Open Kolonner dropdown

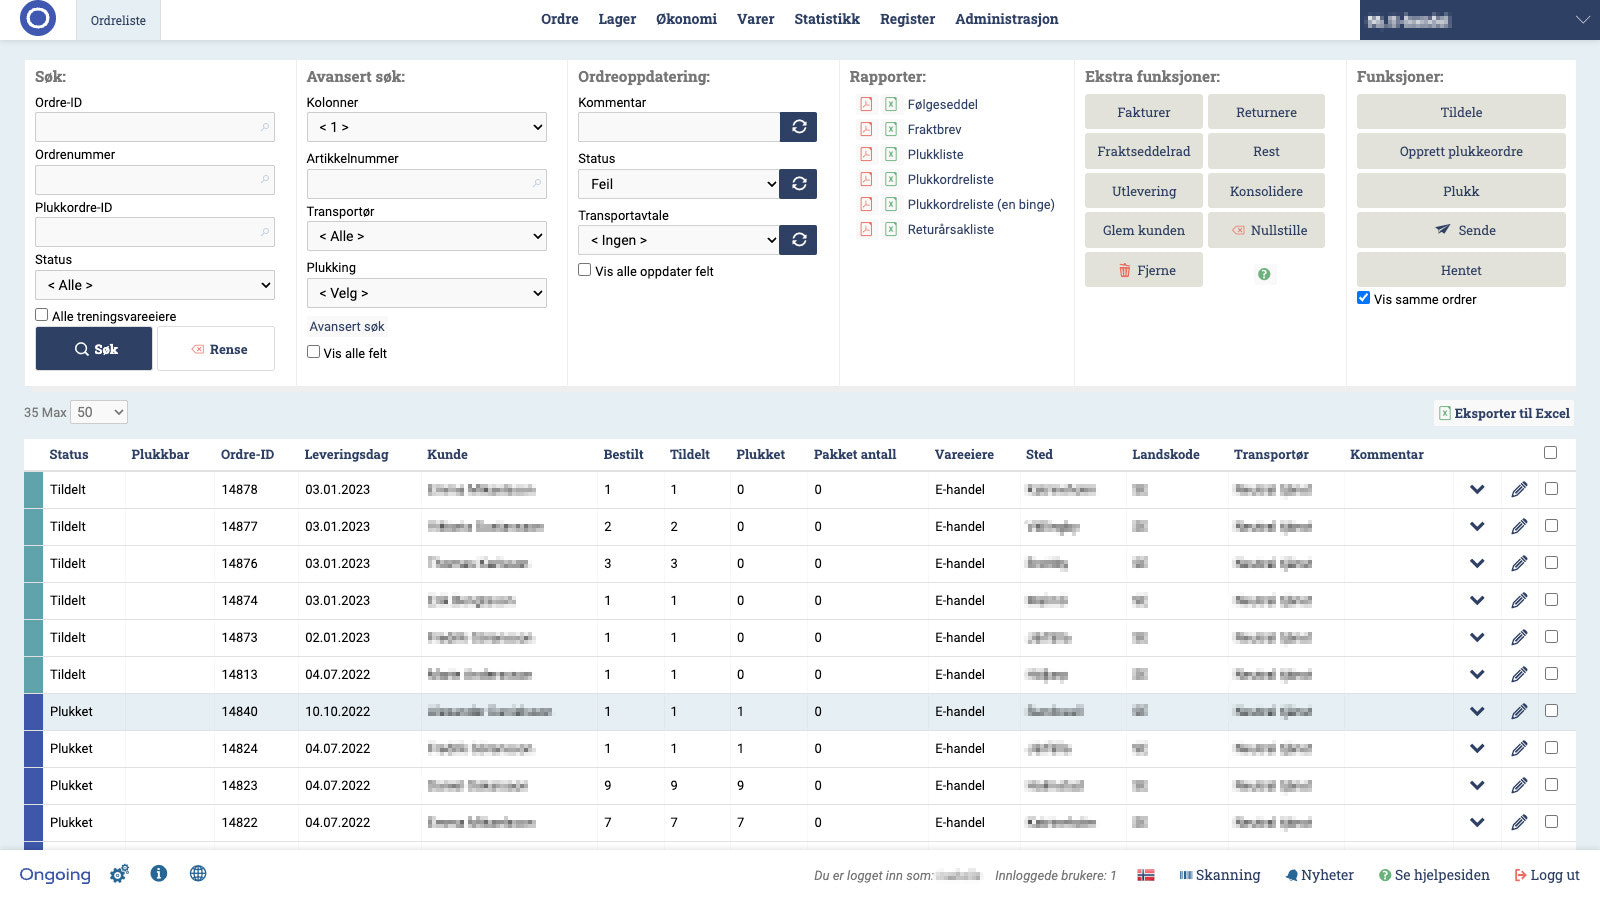click(427, 127)
